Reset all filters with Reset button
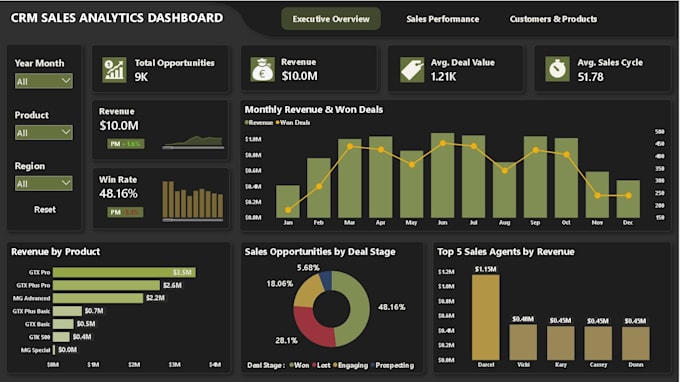This screenshot has height=382, width=680. [45, 209]
